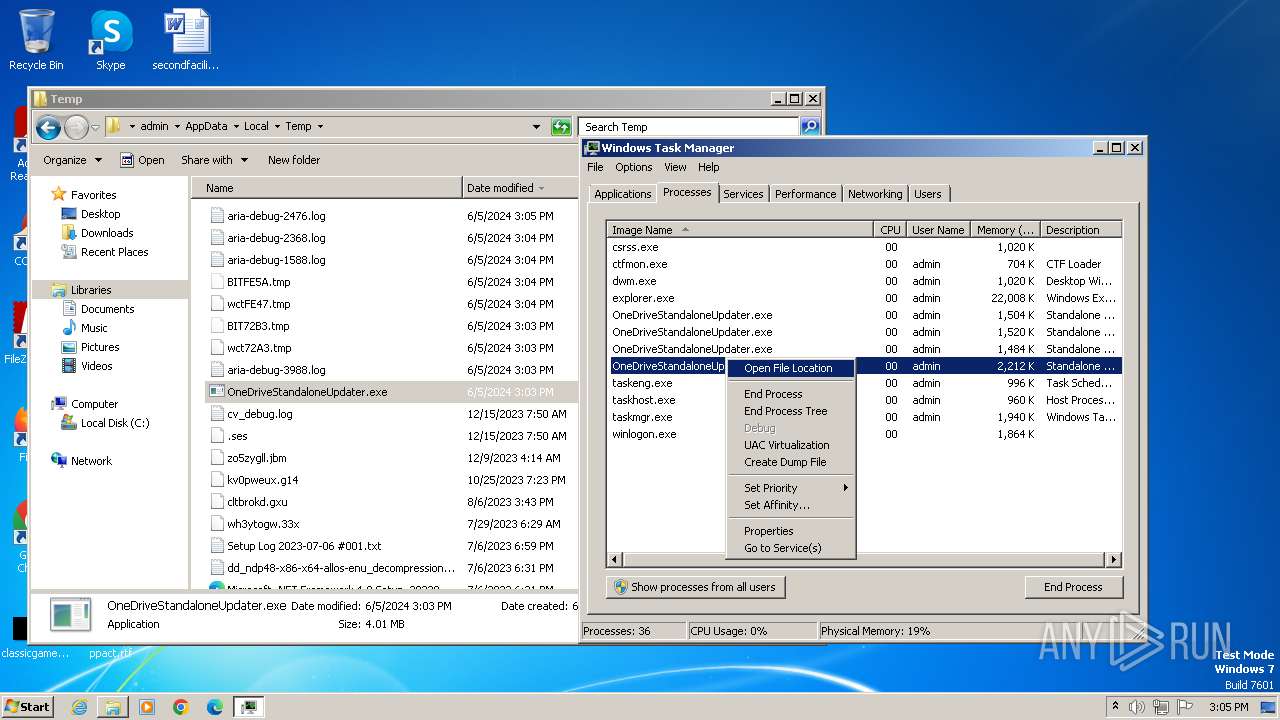Open the File Explorer taskbar icon
Screen dimensions: 1280x720
(113, 707)
